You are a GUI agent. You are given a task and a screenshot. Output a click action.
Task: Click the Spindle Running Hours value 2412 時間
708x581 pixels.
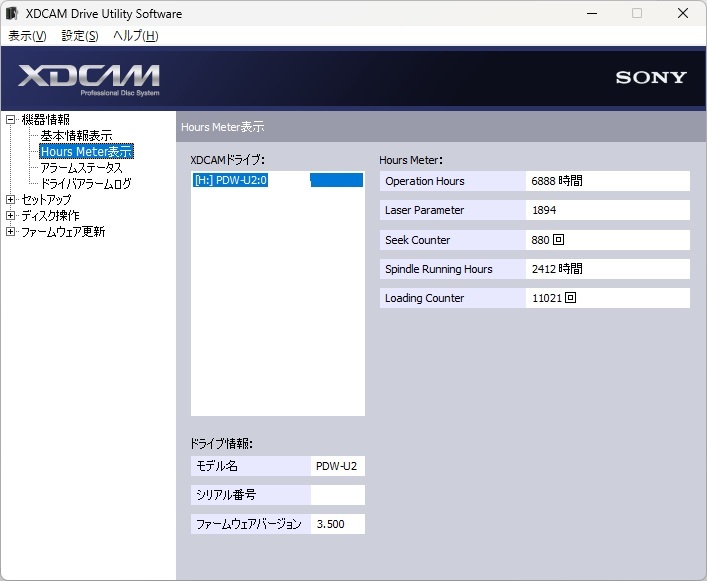tap(607, 269)
